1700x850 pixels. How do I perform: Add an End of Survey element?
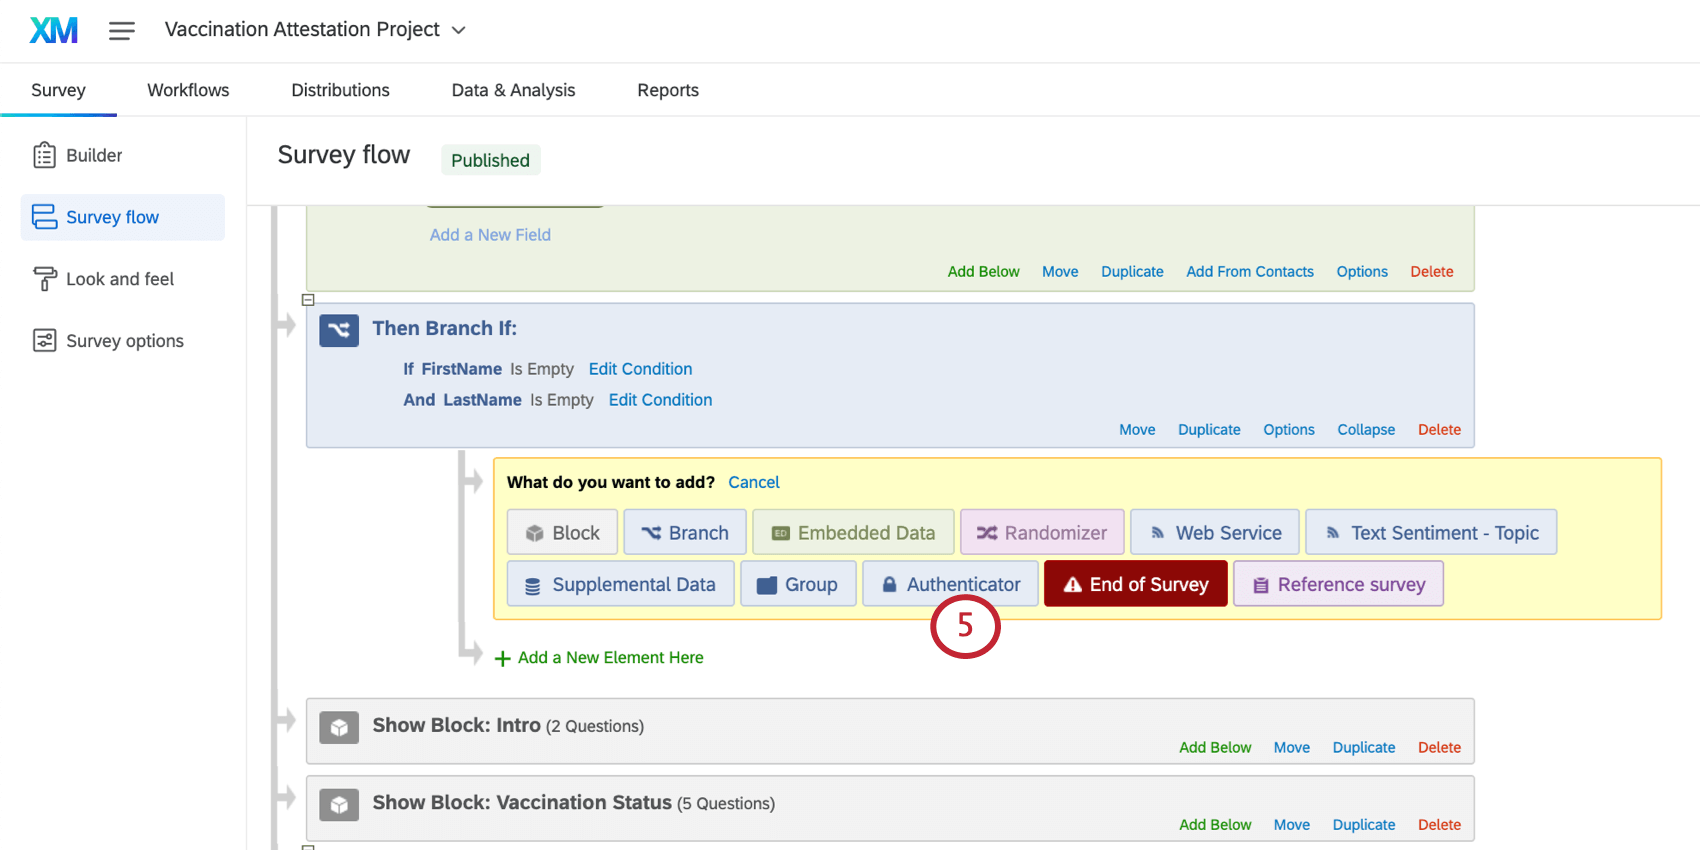pyautogui.click(x=1136, y=584)
